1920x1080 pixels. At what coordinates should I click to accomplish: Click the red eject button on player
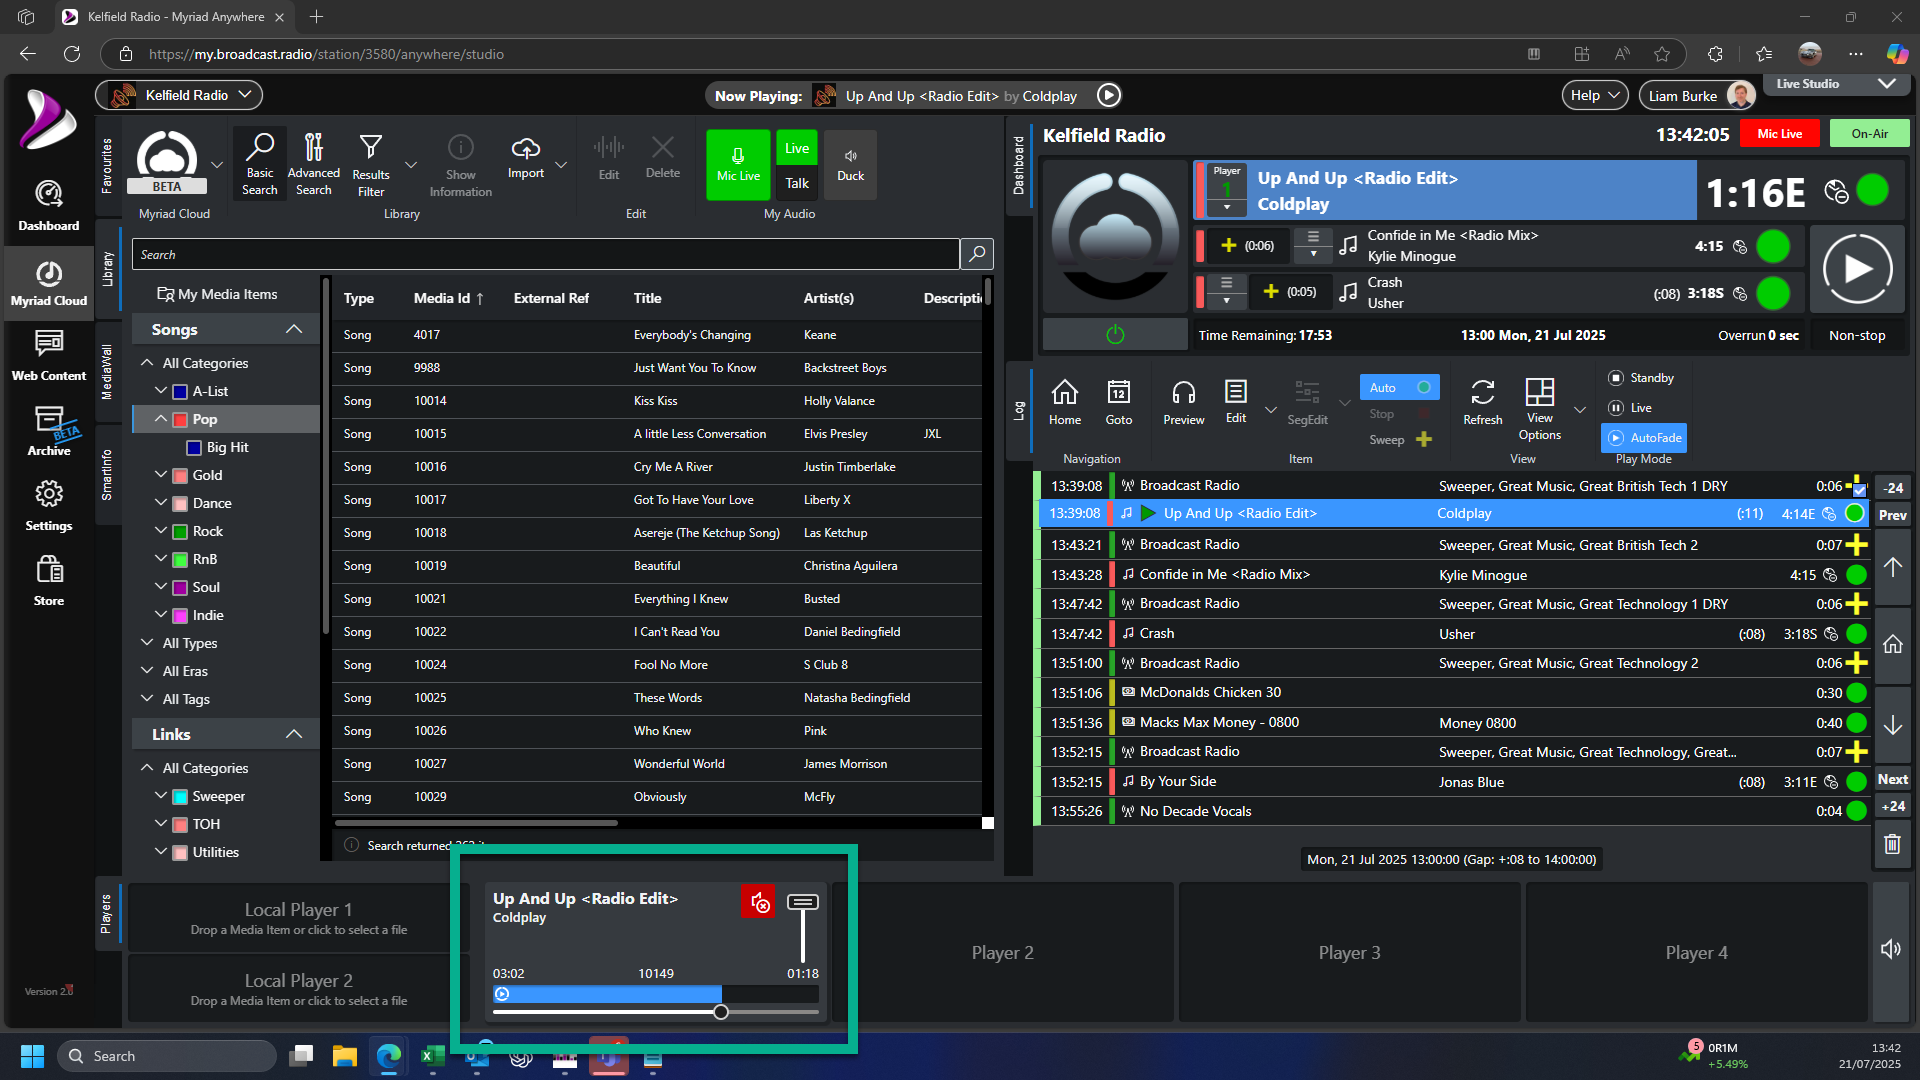758,901
